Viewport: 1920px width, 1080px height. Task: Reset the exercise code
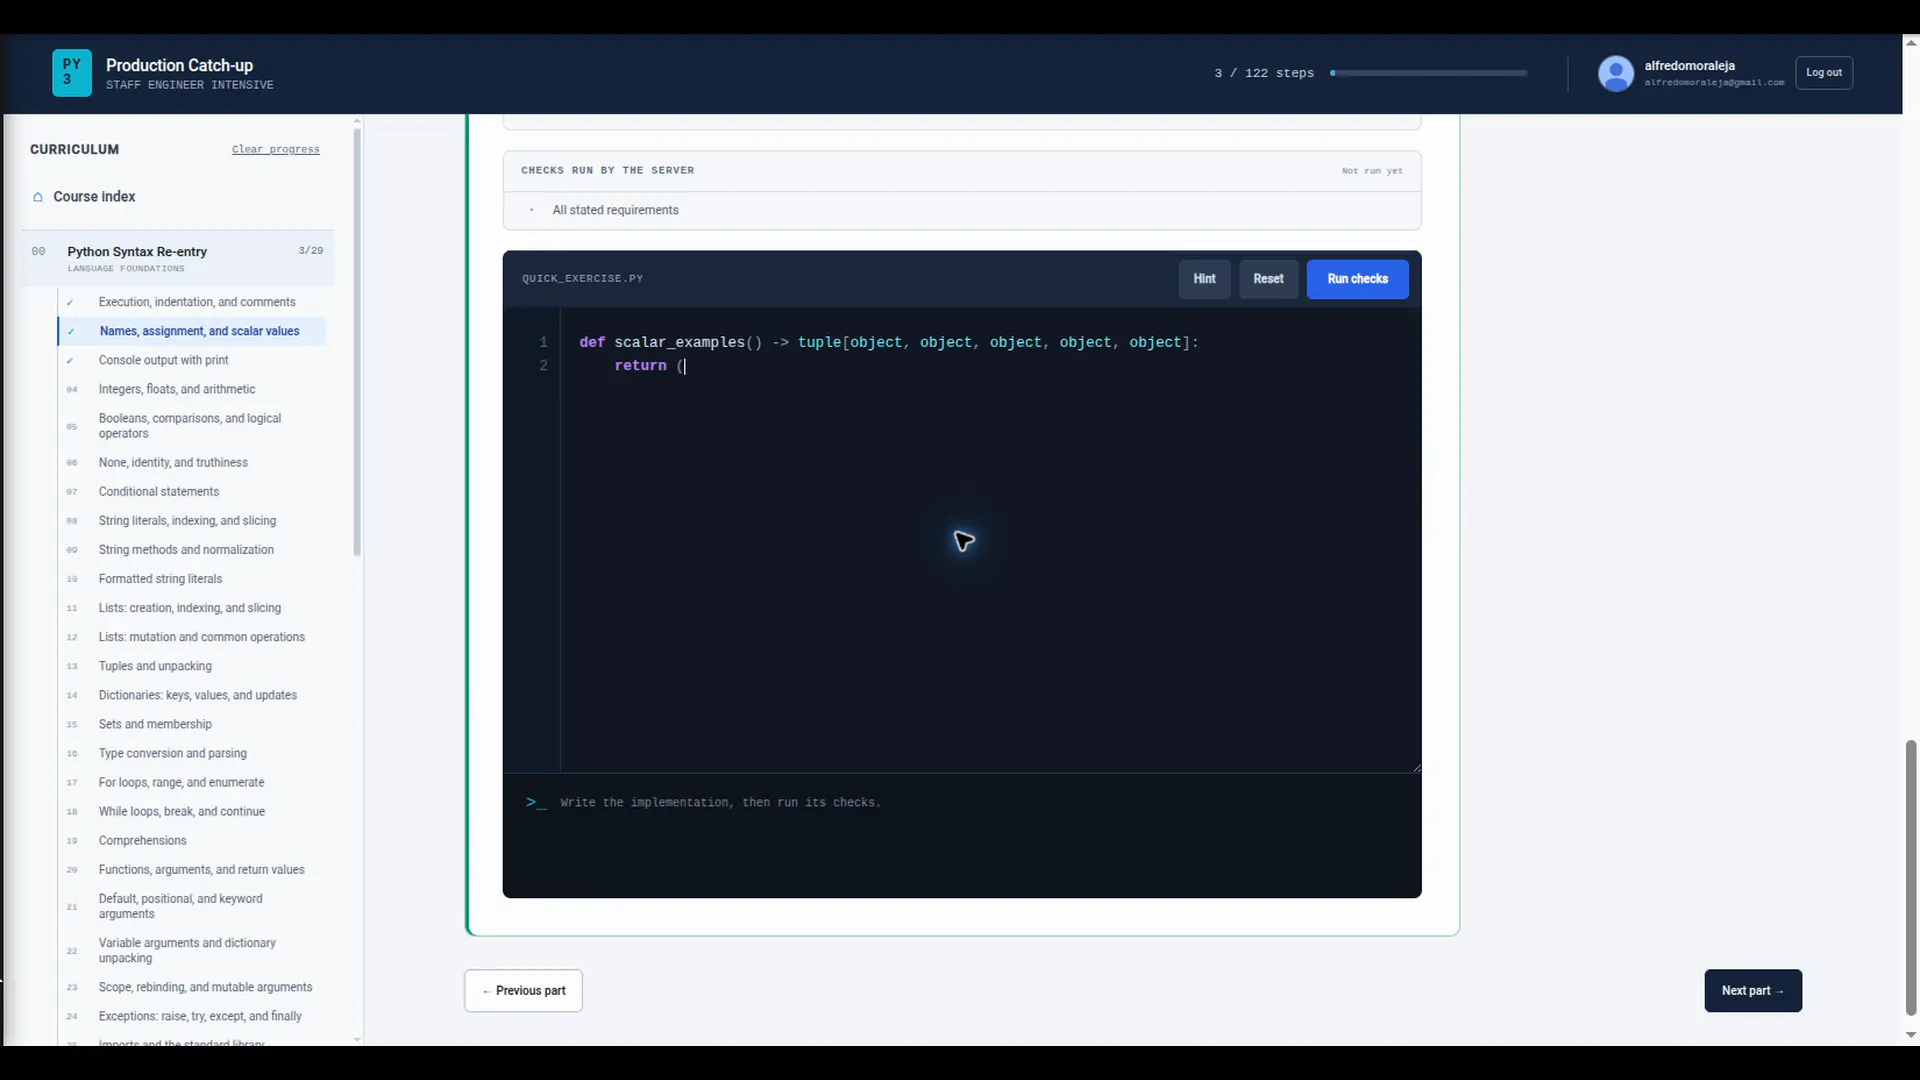(x=1268, y=279)
